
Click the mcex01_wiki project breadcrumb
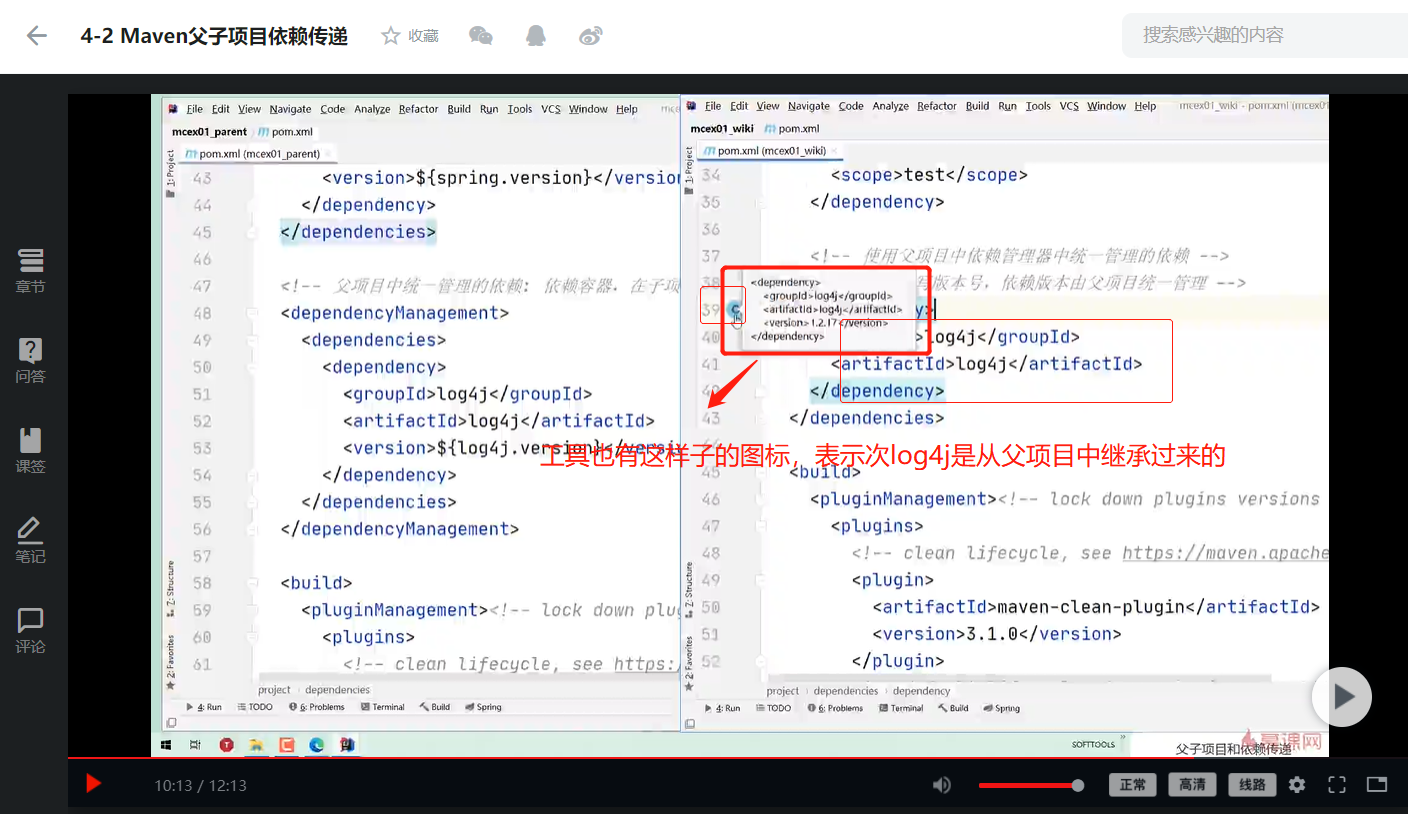click(x=721, y=129)
